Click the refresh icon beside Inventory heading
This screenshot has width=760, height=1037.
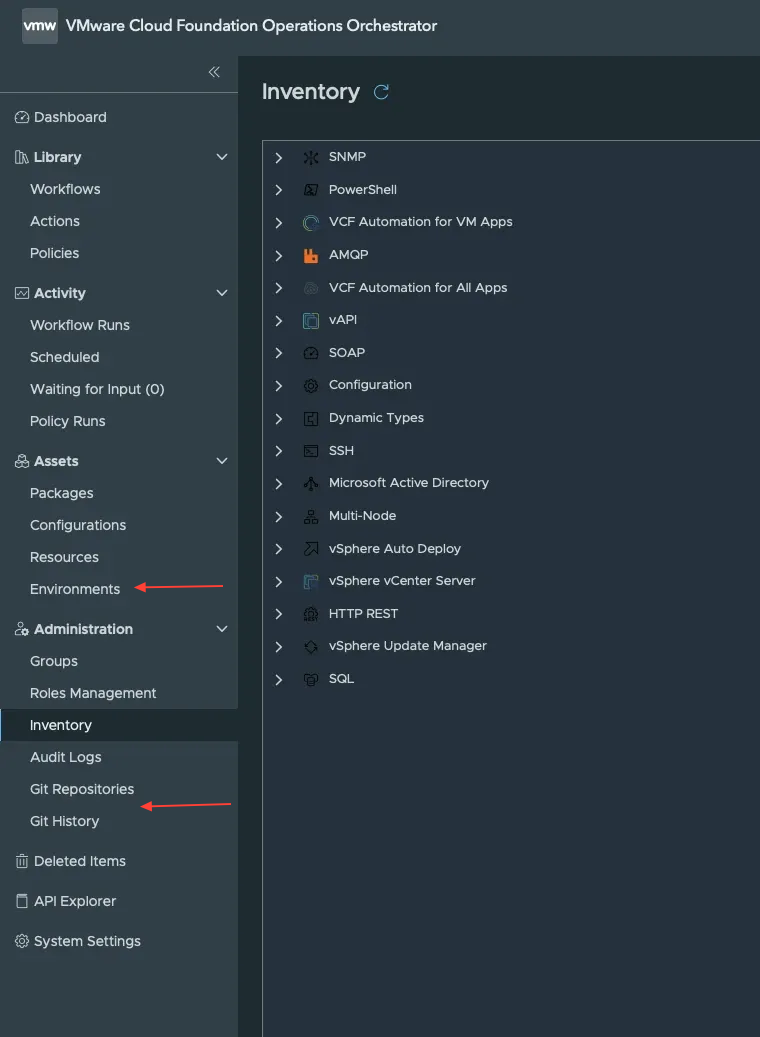pos(381,92)
